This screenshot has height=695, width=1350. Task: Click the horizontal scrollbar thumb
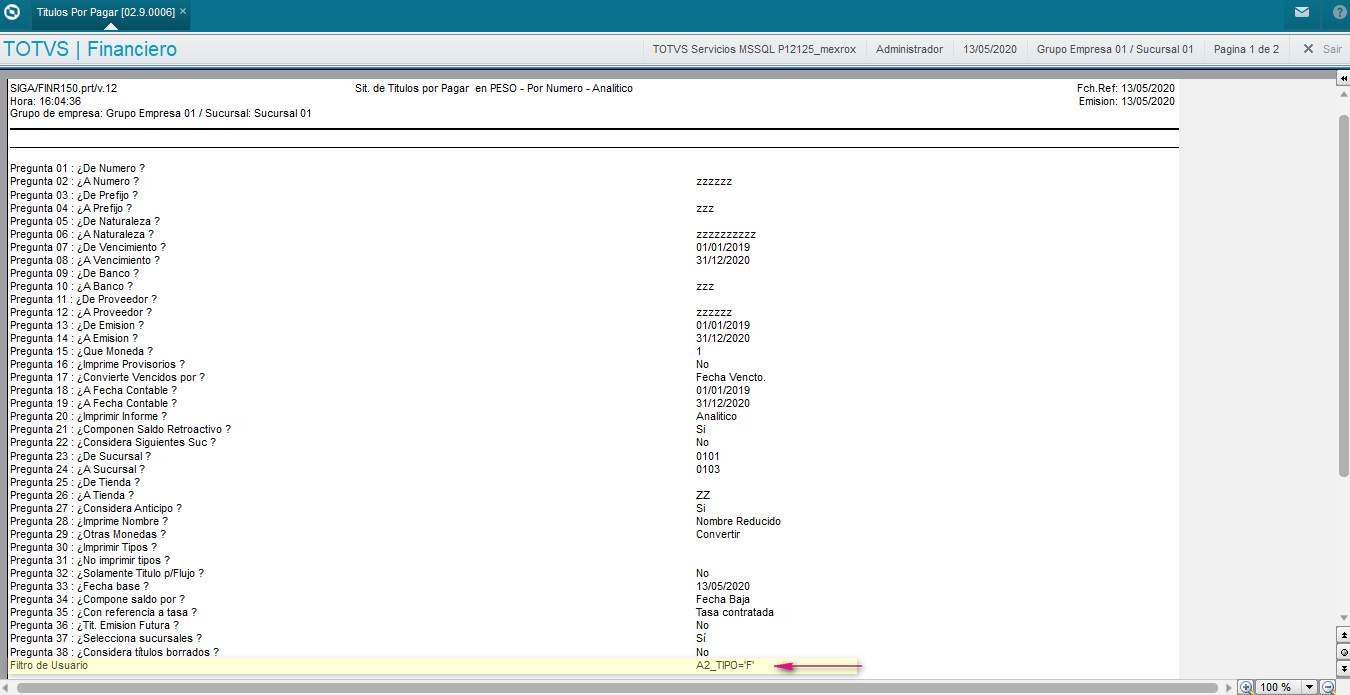coord(618,687)
